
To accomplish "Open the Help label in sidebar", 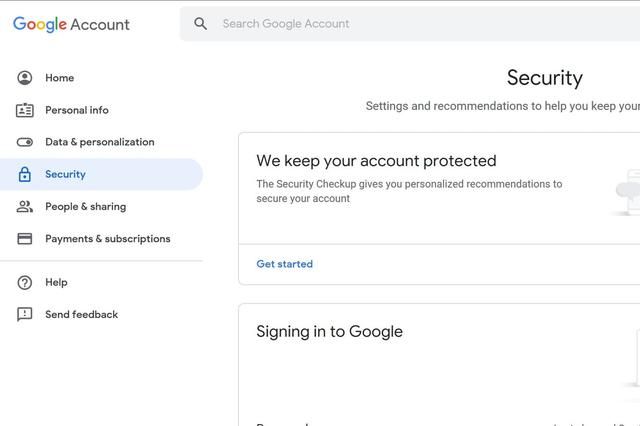I will (57, 283).
